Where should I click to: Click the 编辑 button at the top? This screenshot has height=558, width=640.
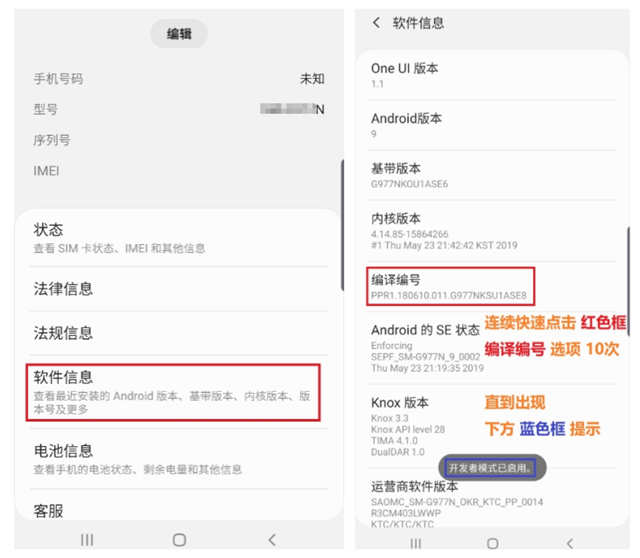179,33
